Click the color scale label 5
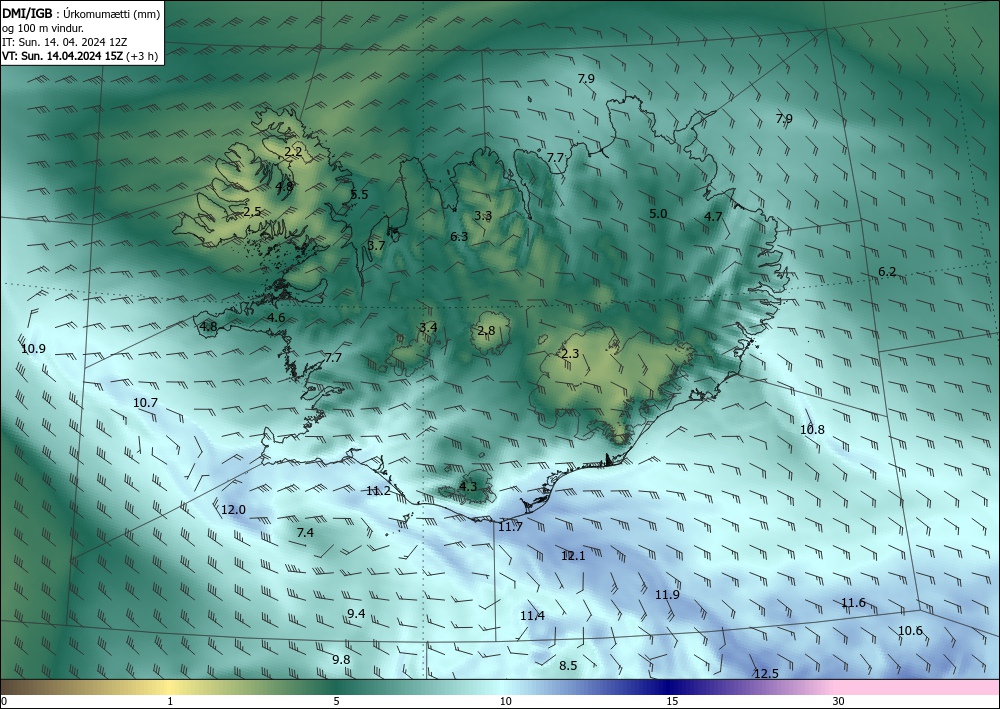This screenshot has width=1000, height=709. (x=337, y=702)
